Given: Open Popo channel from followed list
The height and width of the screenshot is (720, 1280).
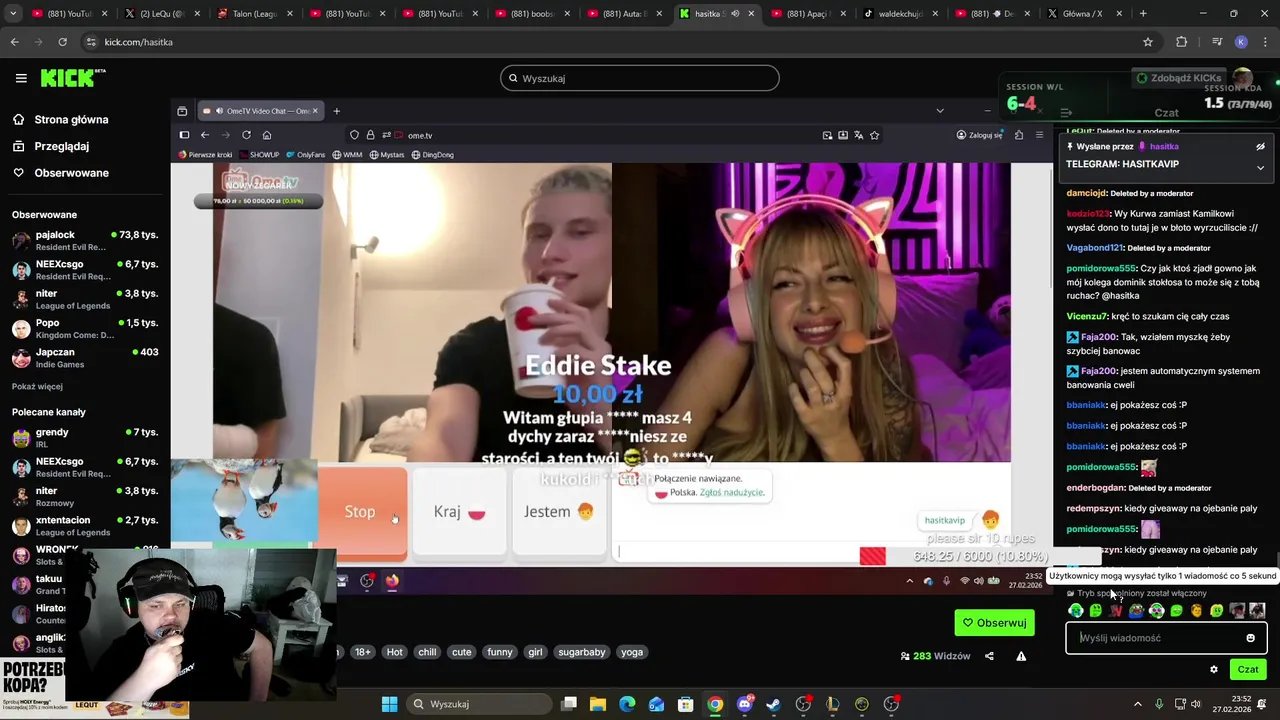Looking at the screenshot, I should click(85, 329).
